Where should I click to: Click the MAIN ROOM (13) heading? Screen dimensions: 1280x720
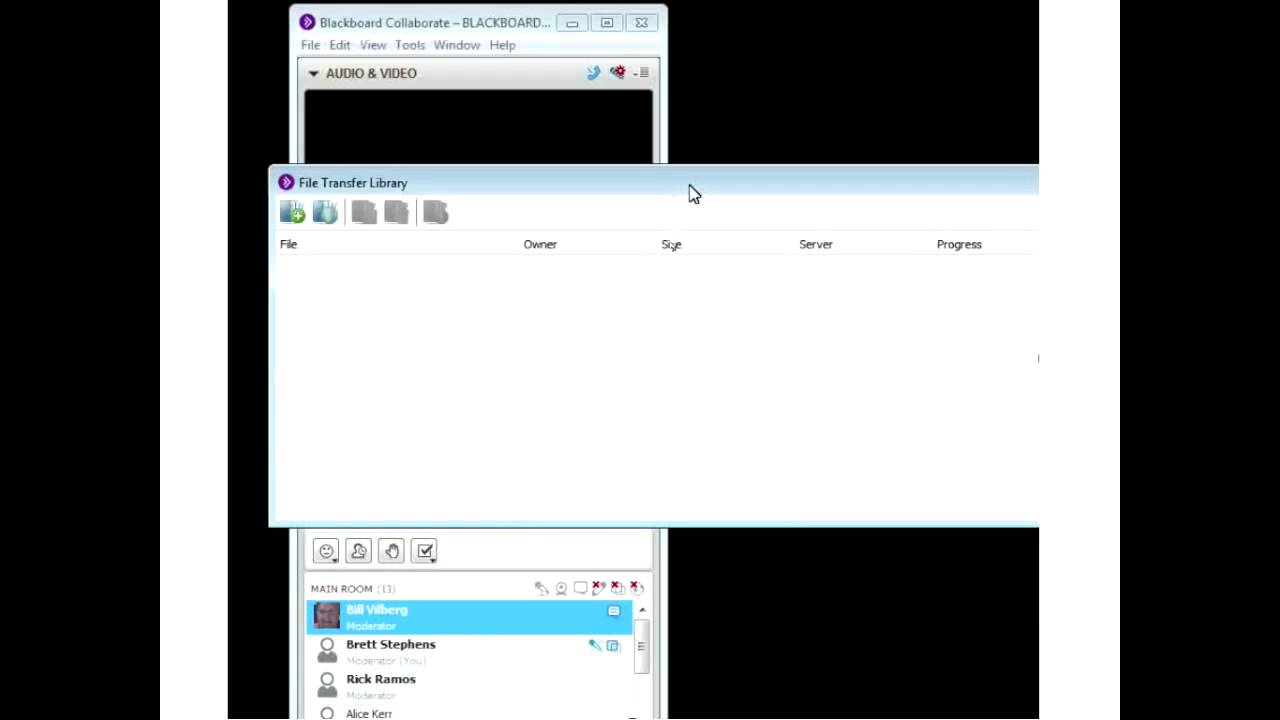coord(352,589)
